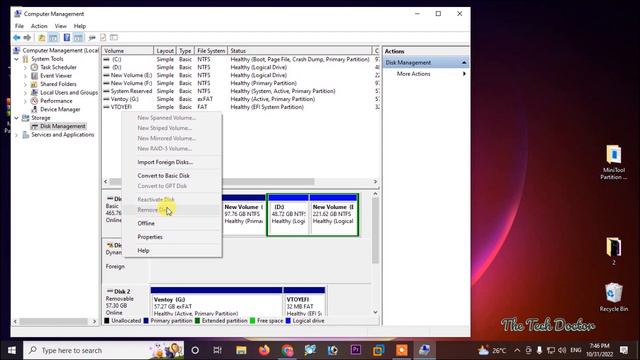Toggle the Show/Hide Console Tree toolbar icon

click(x=53, y=38)
